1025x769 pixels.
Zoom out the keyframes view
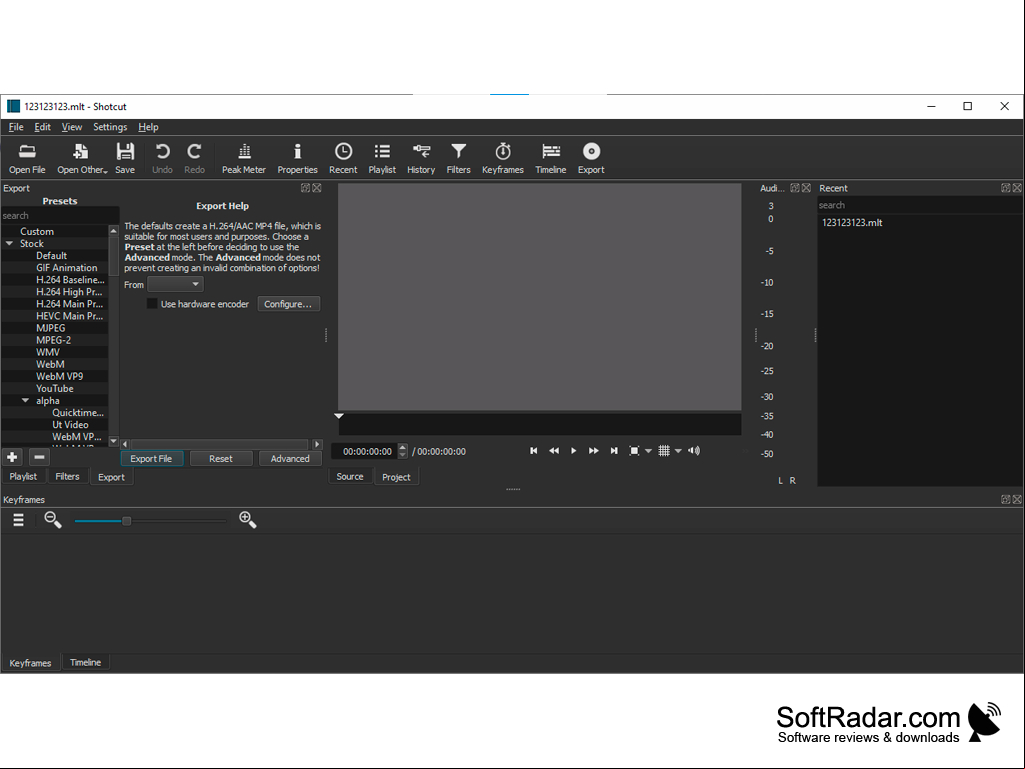(x=53, y=520)
